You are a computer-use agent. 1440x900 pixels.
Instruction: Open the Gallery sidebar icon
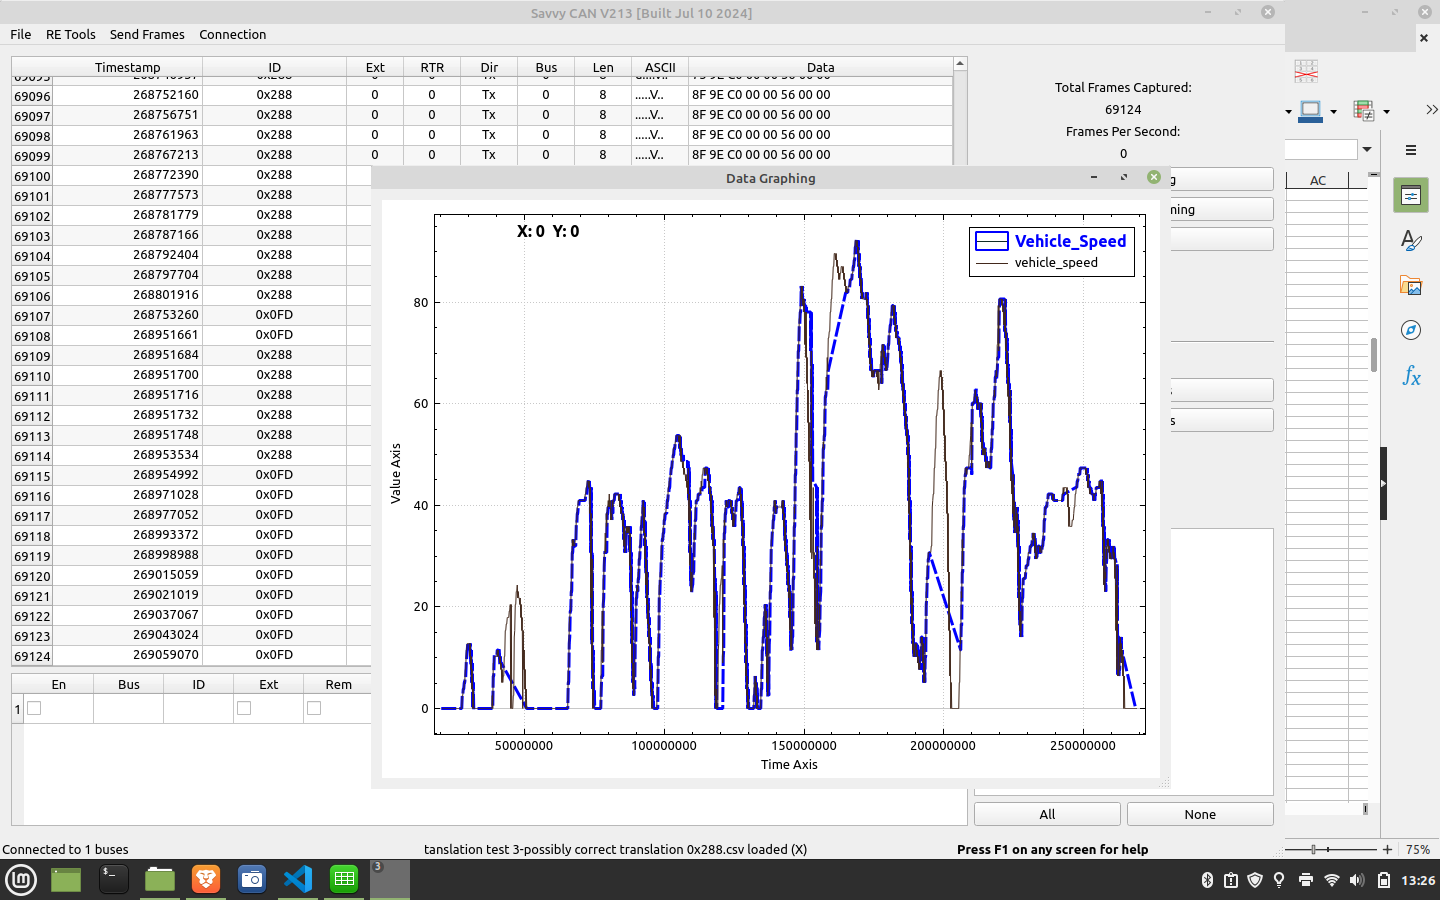pos(1411,286)
